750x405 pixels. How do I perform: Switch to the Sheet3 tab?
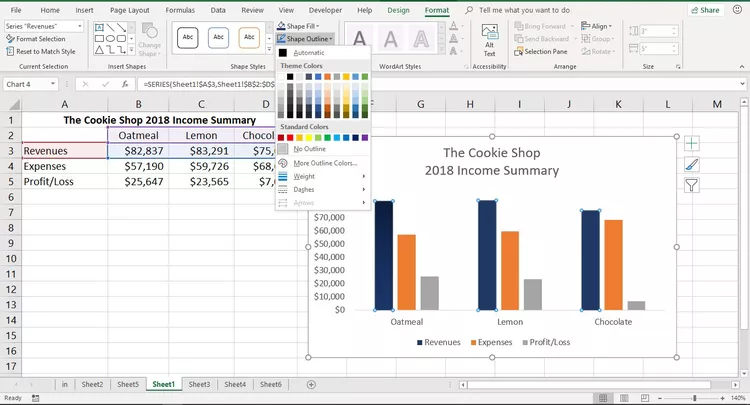coord(199,384)
